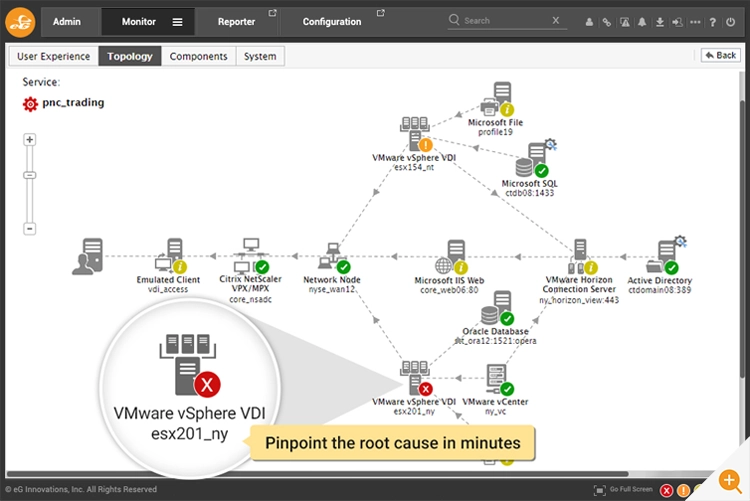Image resolution: width=750 pixels, height=501 pixels.
Task: Click the red critical status icon in footer
Action: (x=666, y=490)
